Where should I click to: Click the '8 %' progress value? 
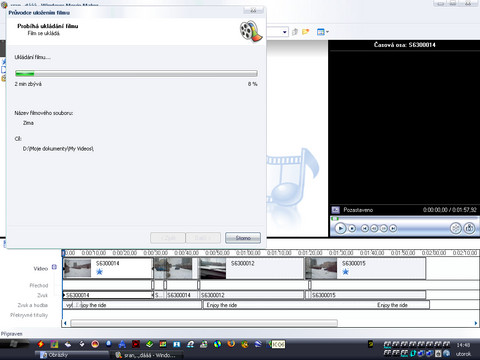tap(252, 84)
